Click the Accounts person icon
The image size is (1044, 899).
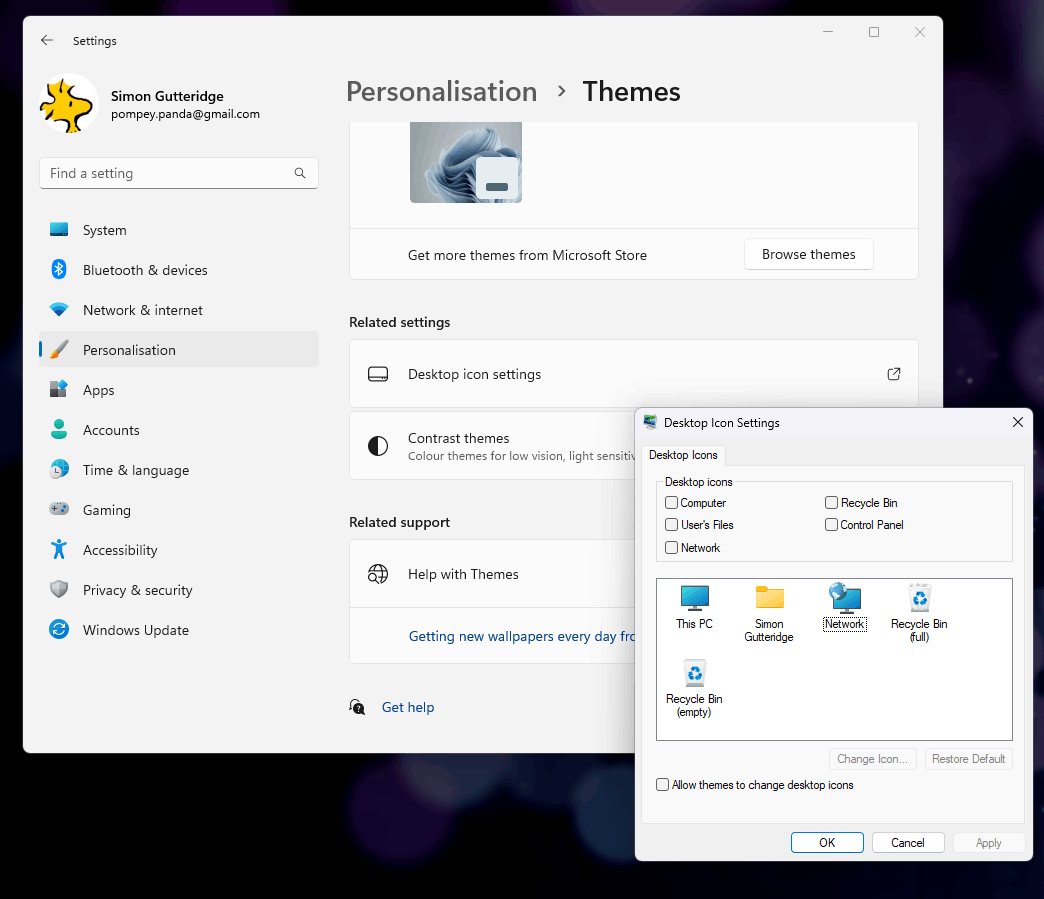(59, 430)
